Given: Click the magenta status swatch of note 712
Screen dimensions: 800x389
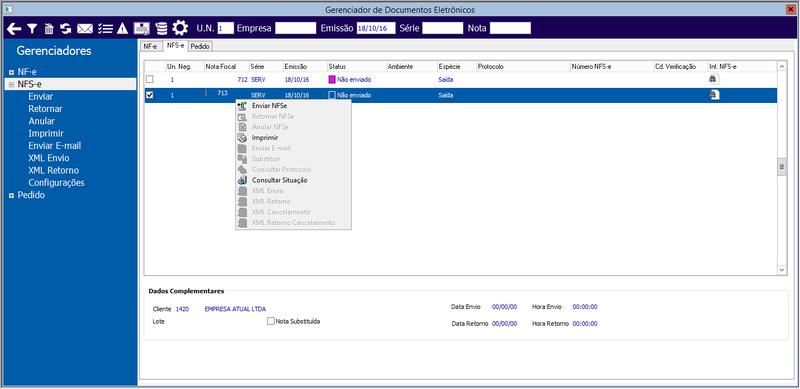Looking at the screenshot, I should [332, 80].
